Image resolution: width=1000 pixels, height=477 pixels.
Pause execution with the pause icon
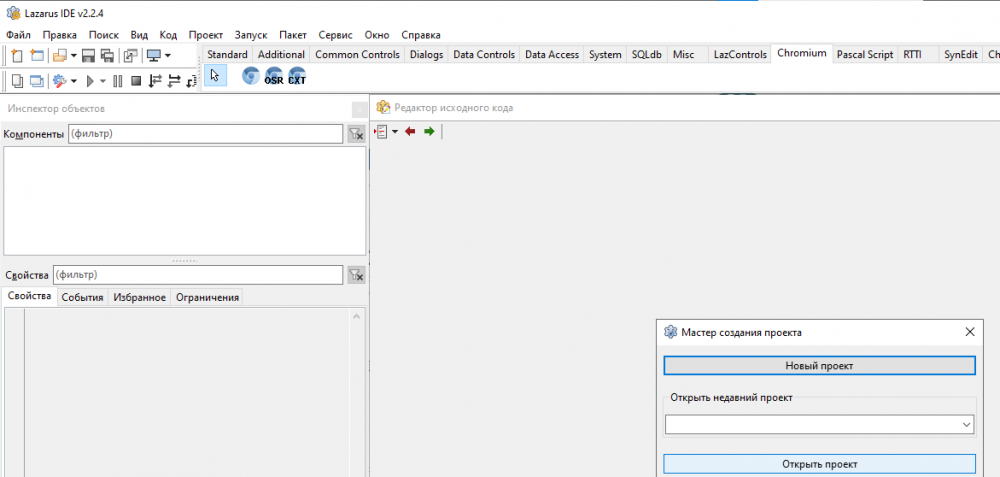117,81
